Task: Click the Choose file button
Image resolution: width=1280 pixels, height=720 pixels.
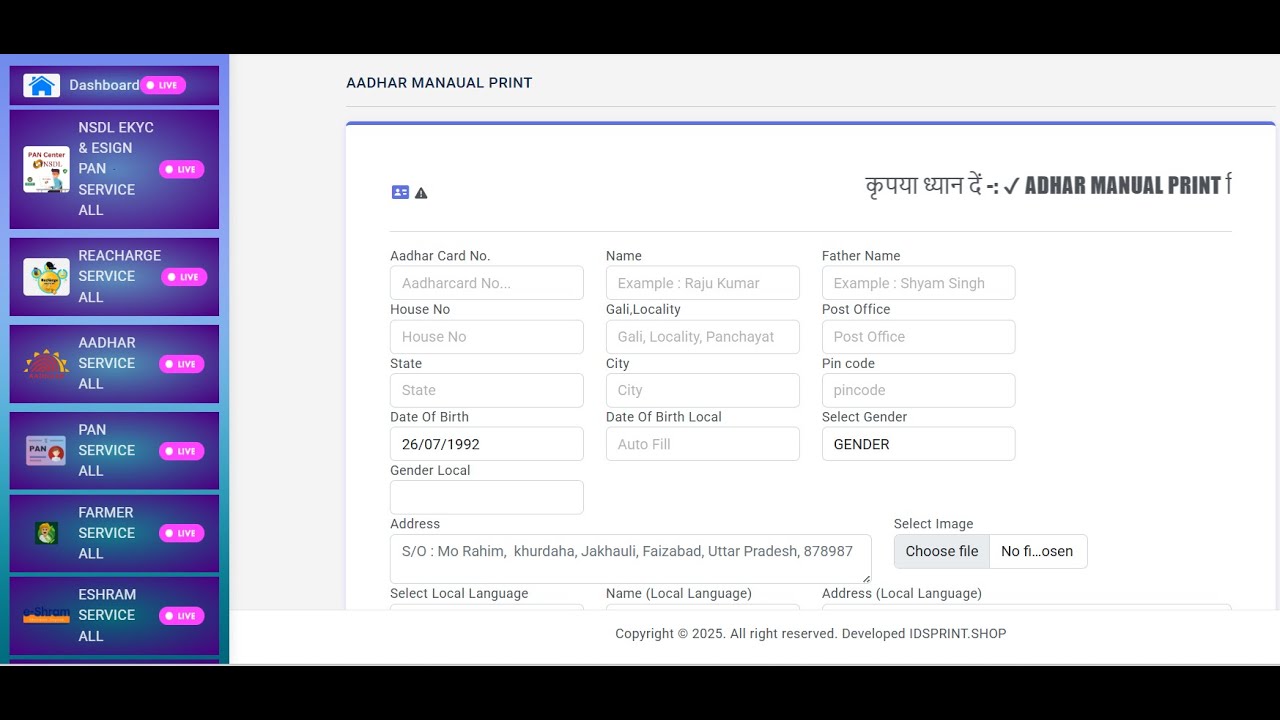Action: click(942, 551)
